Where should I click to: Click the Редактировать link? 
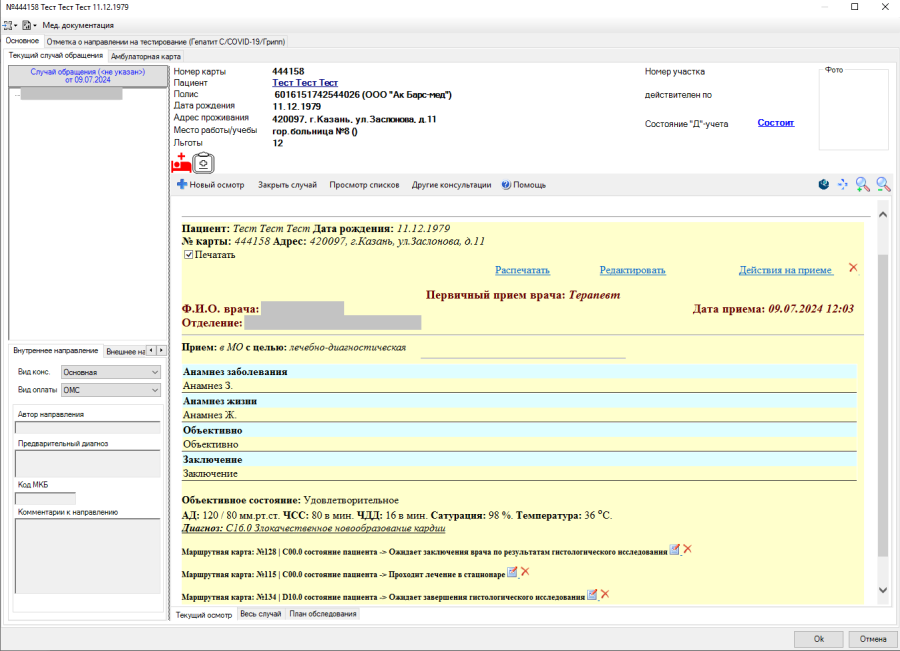(x=633, y=270)
